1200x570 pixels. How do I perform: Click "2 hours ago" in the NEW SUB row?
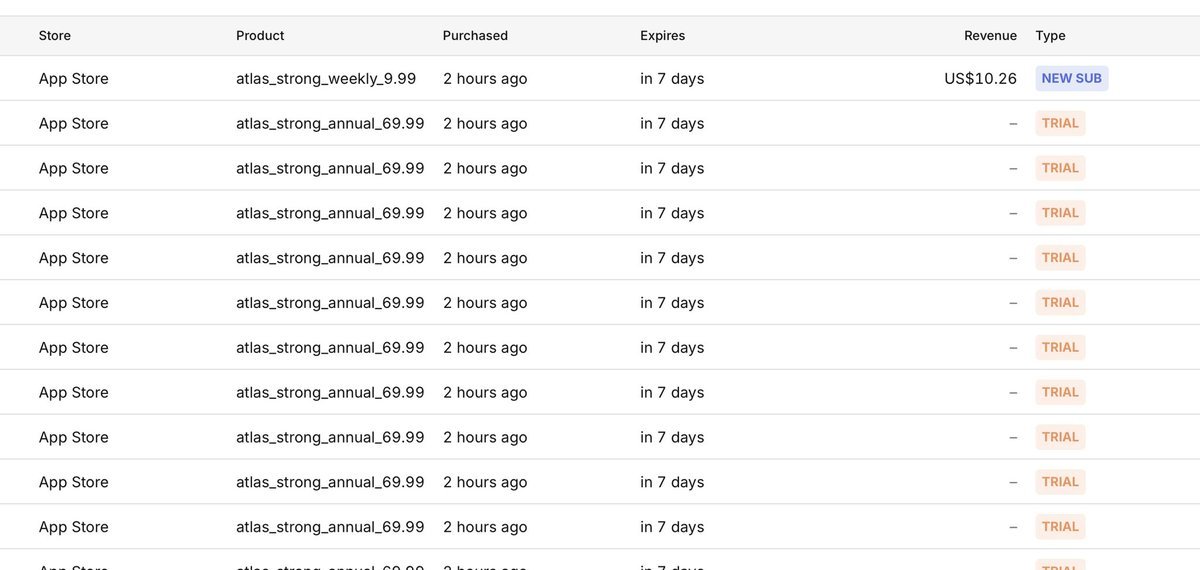coord(485,79)
